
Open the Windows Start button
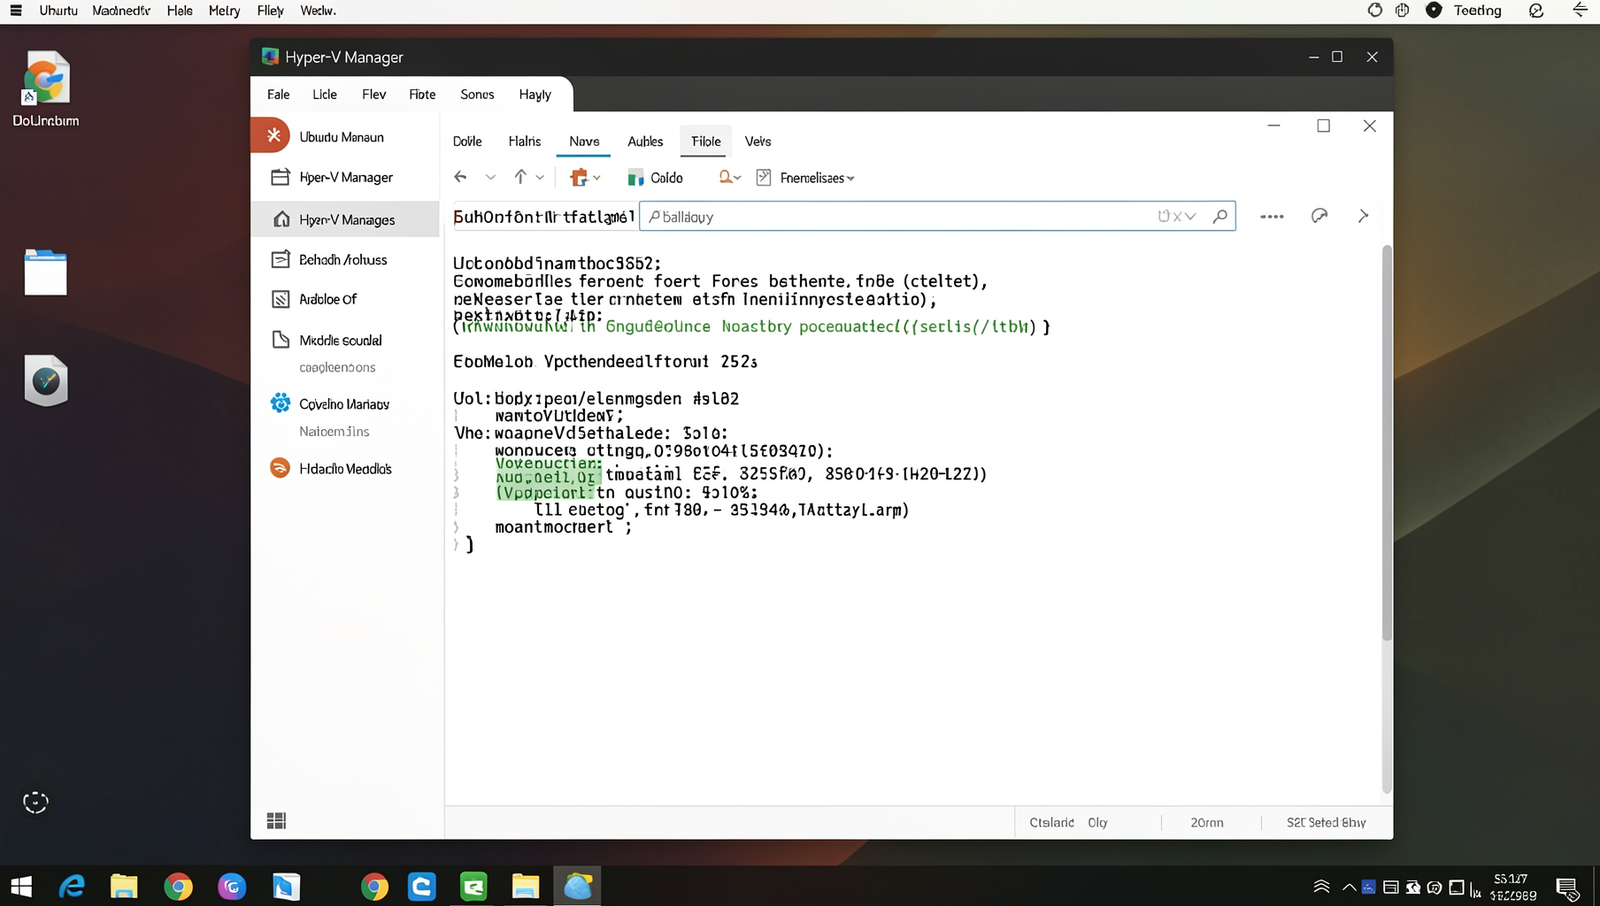[21, 886]
